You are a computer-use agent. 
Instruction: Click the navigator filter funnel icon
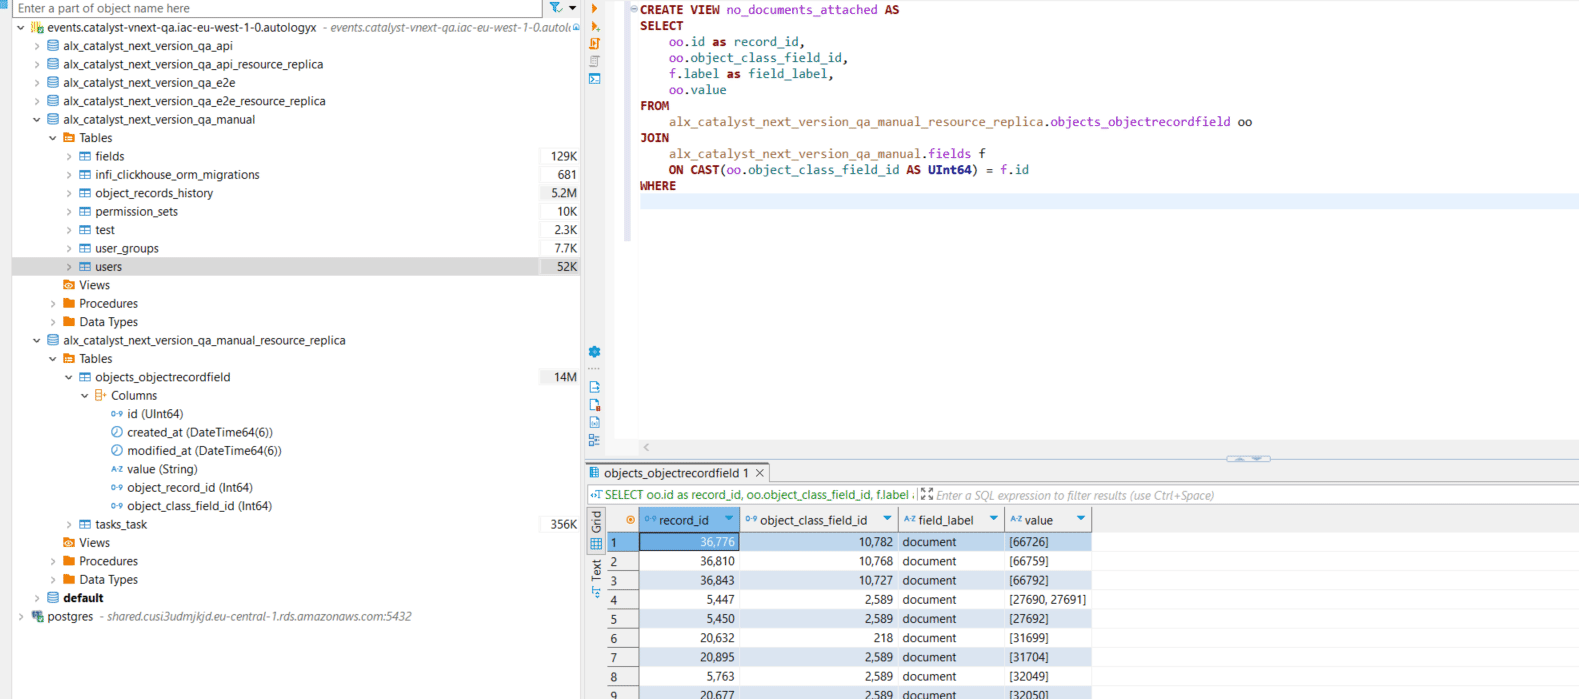click(x=556, y=8)
